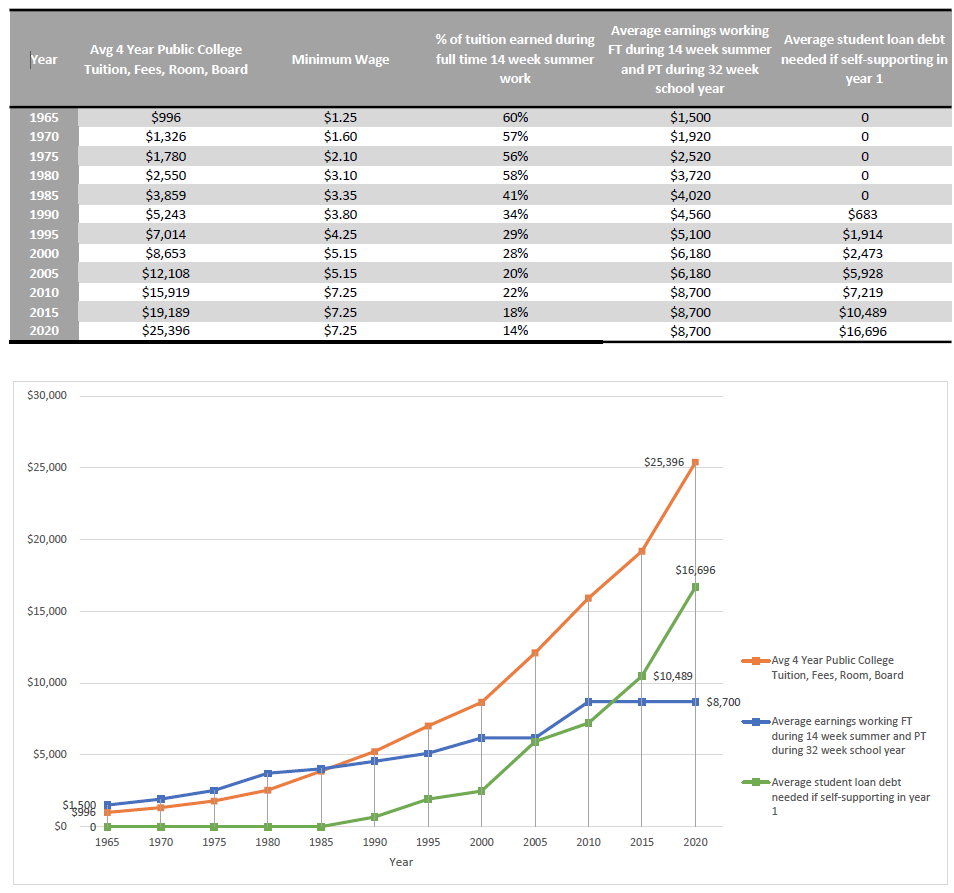Click the $3,859 tuition cell

point(166,195)
